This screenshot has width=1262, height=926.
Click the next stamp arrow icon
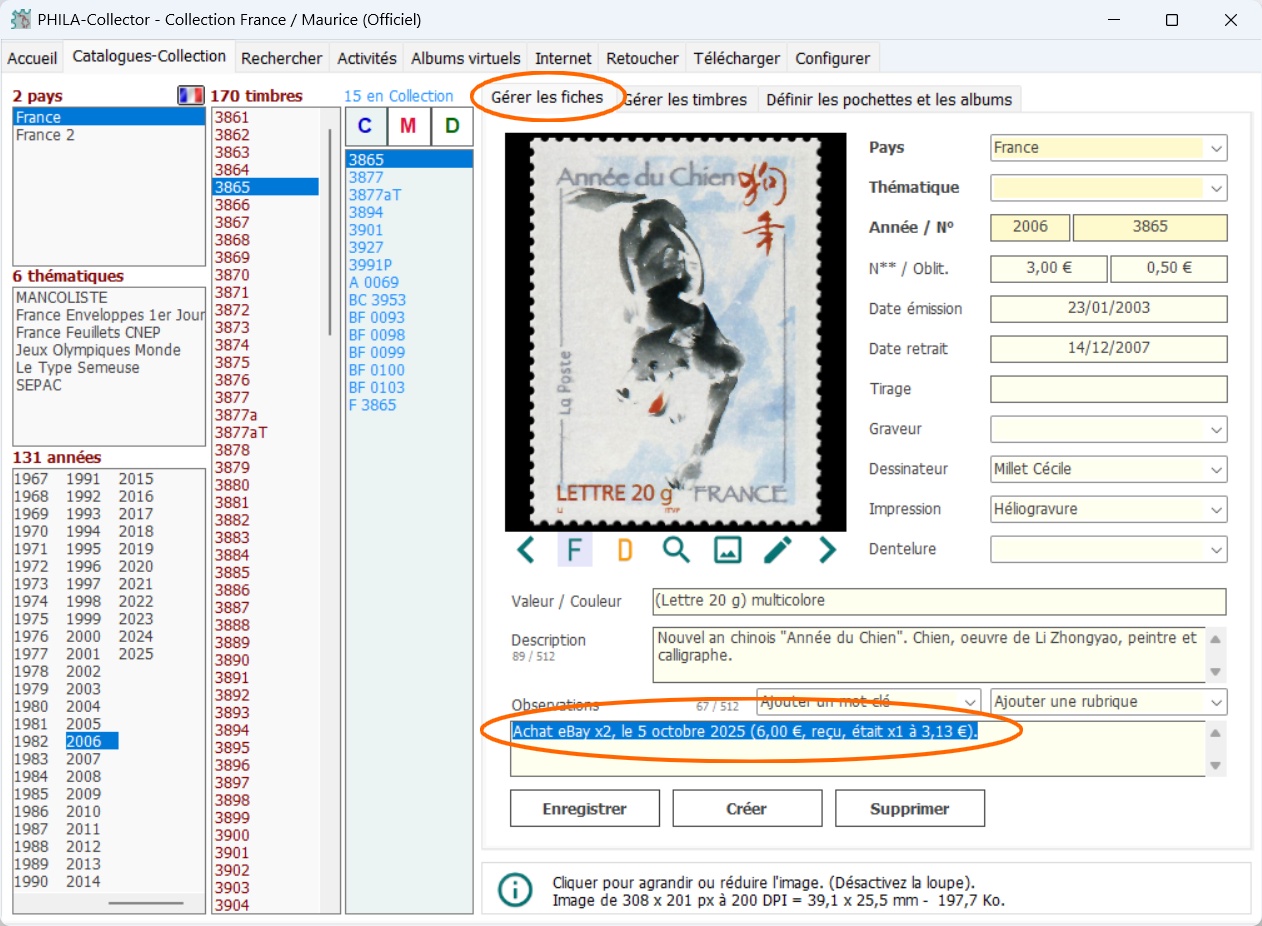827,549
